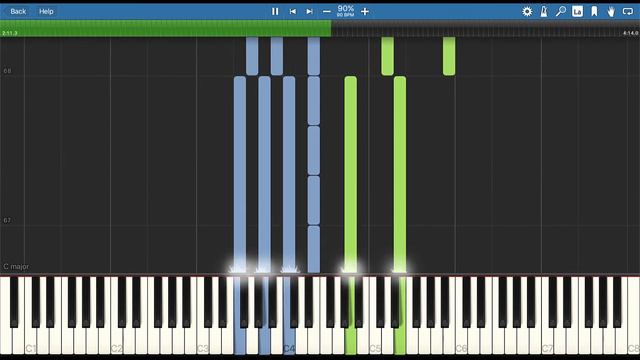Open the Help menu
The height and width of the screenshot is (360, 640).
tap(46, 11)
